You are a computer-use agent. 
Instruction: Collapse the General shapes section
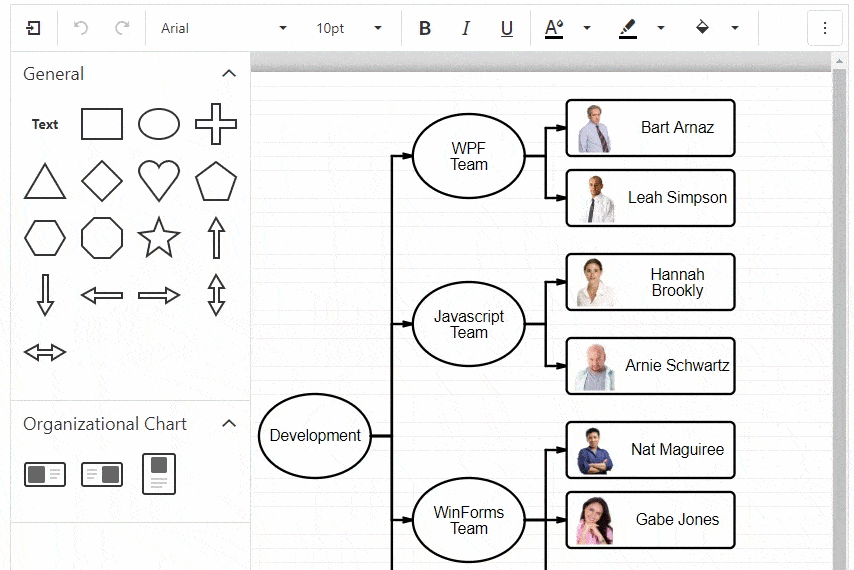(x=229, y=74)
